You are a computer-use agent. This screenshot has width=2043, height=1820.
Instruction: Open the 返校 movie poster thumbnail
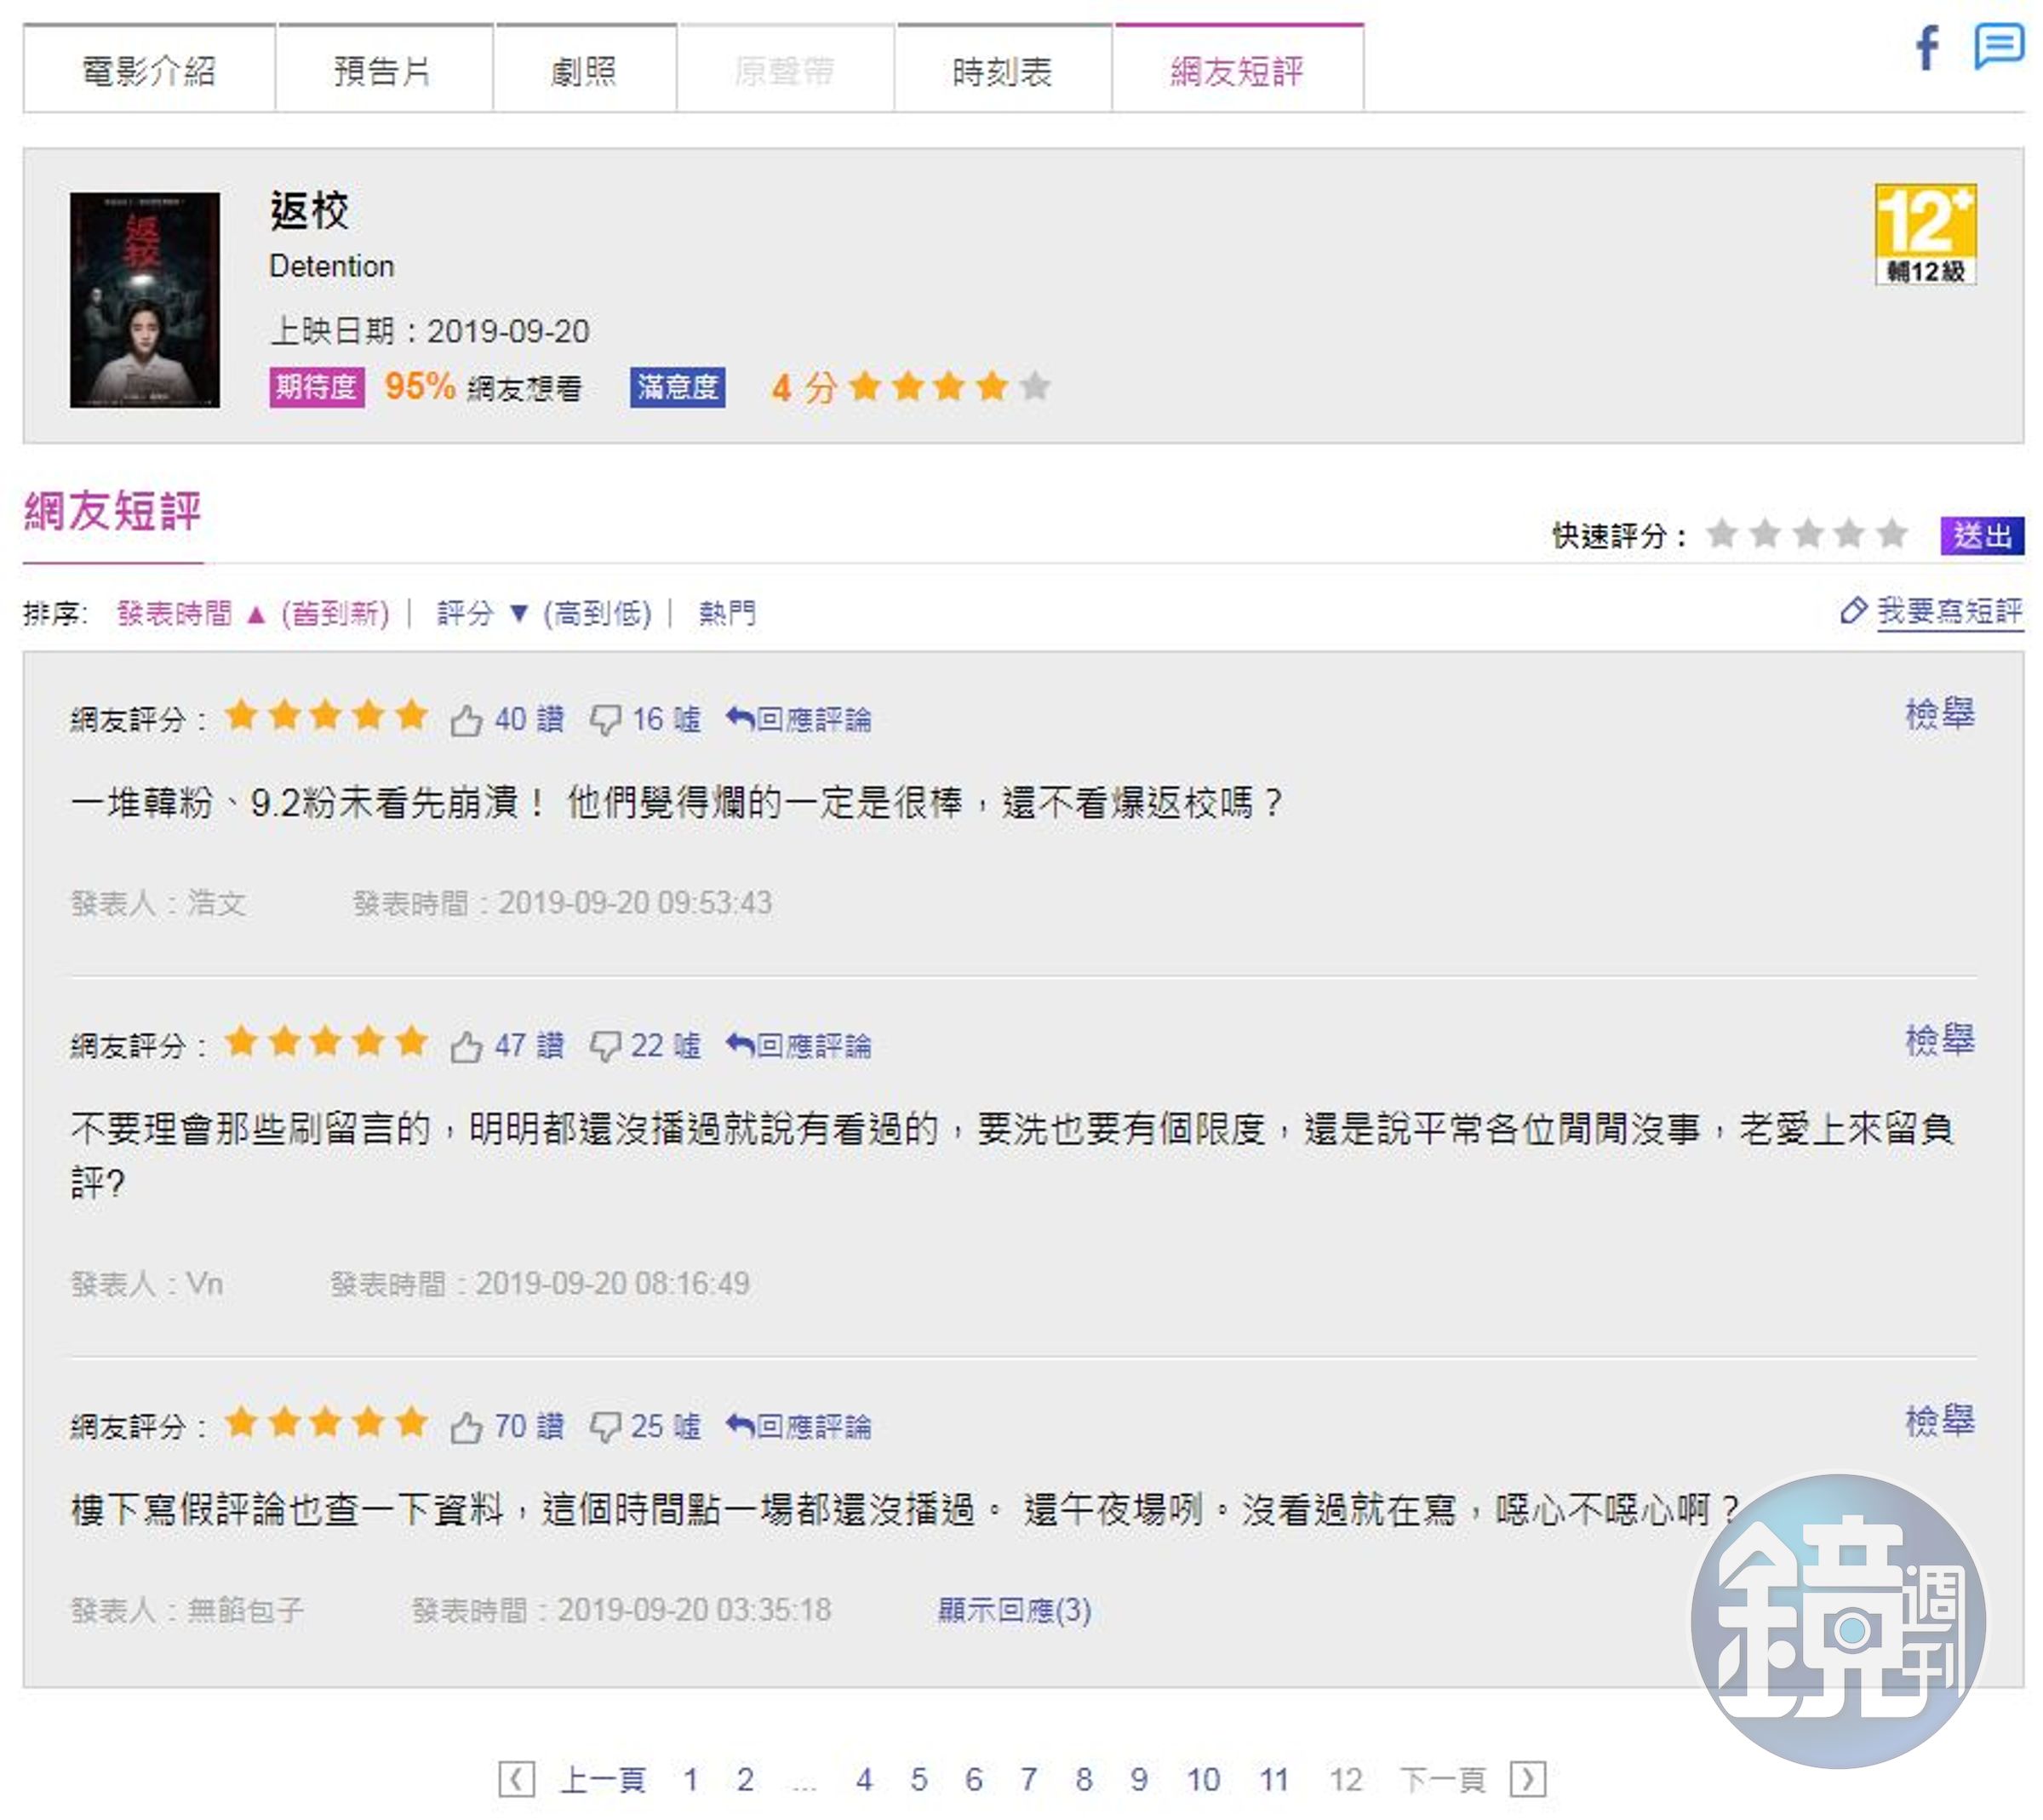click(x=145, y=300)
